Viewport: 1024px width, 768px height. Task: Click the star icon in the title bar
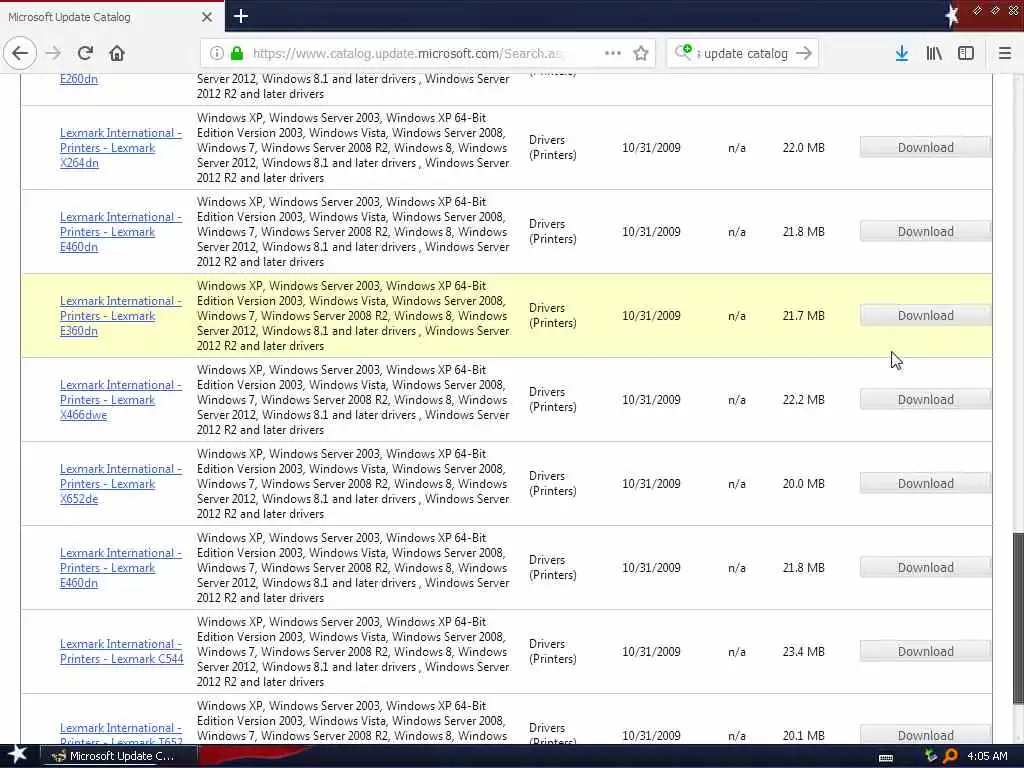(952, 16)
